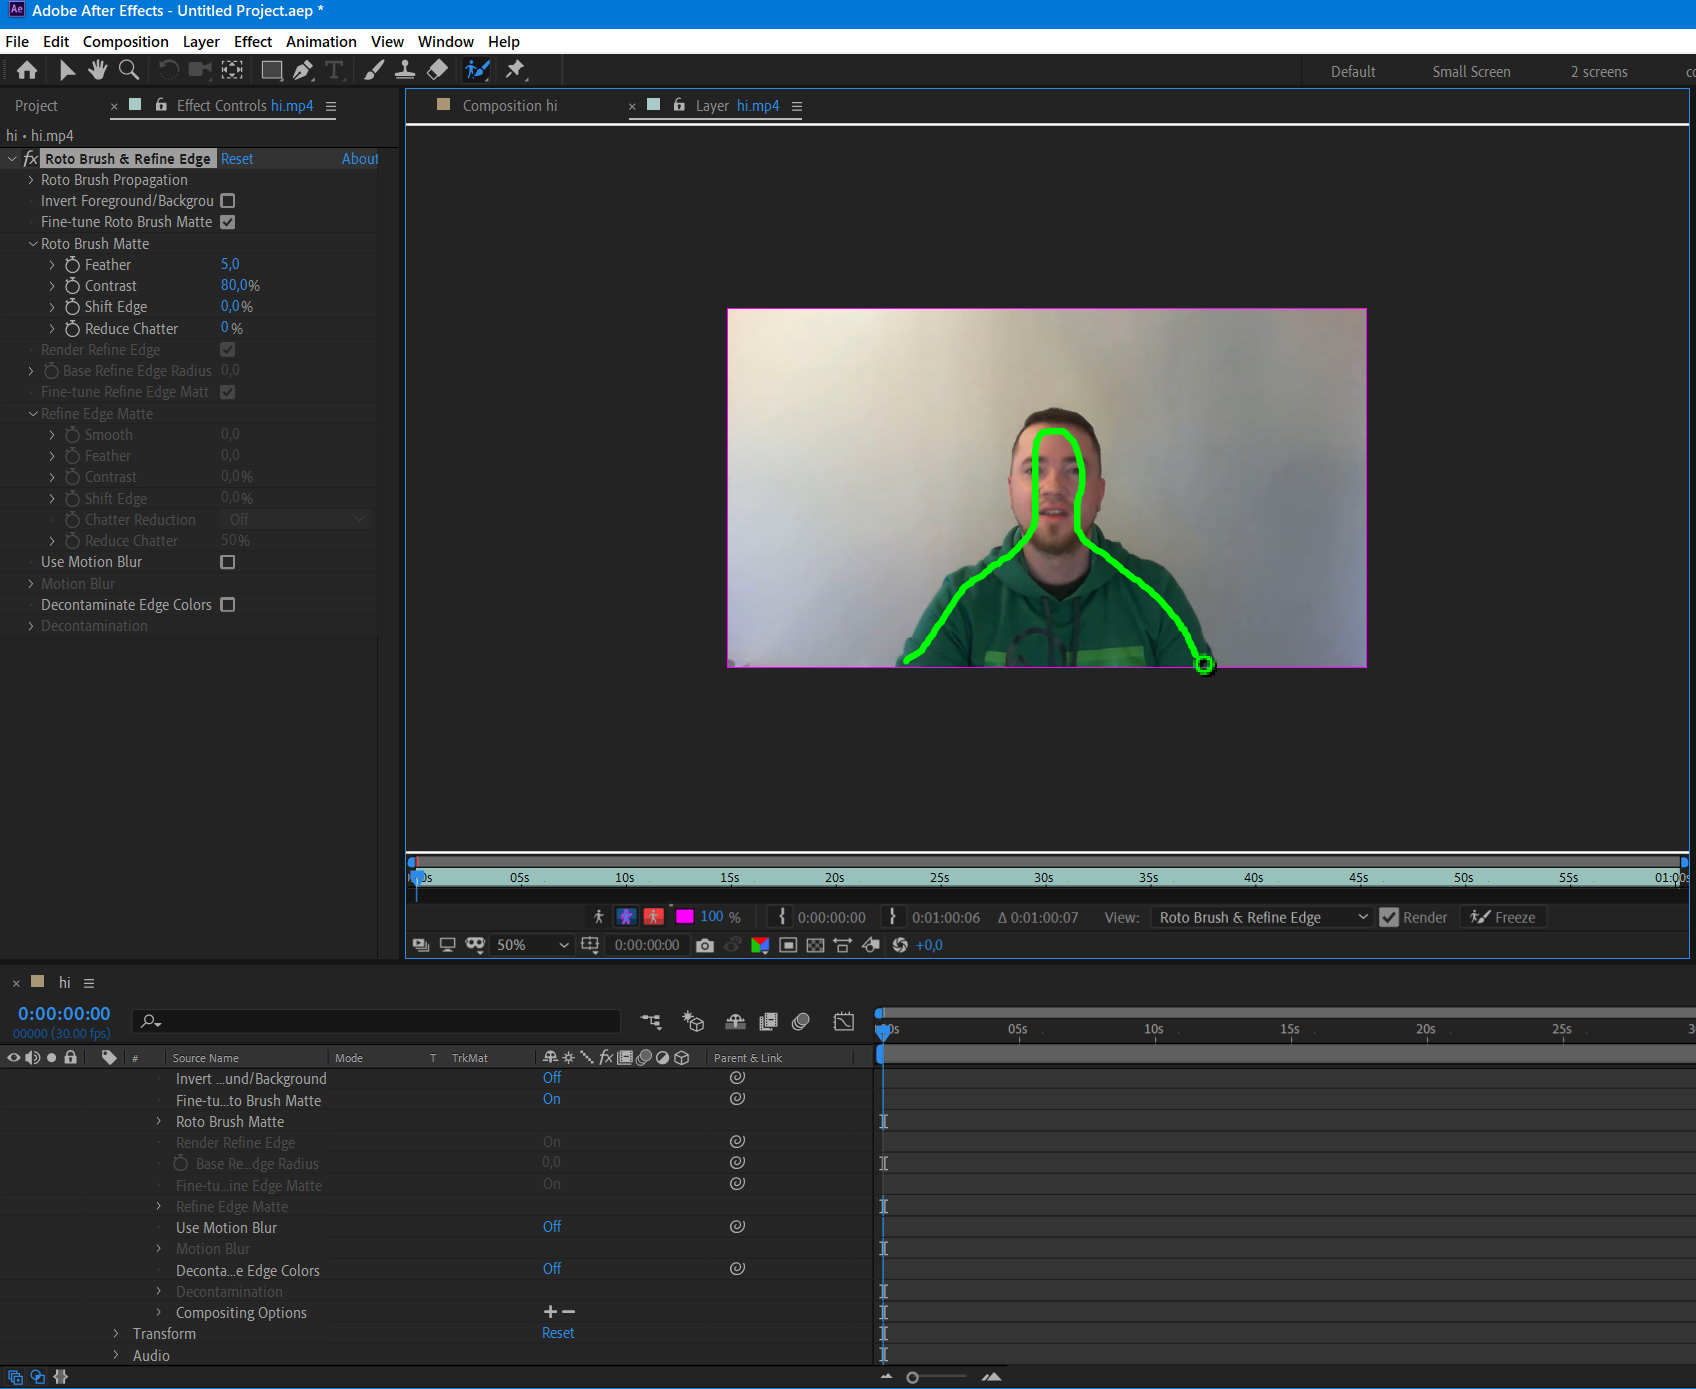Click Reset link for Transform in timeline
The image size is (1696, 1389).
[x=558, y=1333]
